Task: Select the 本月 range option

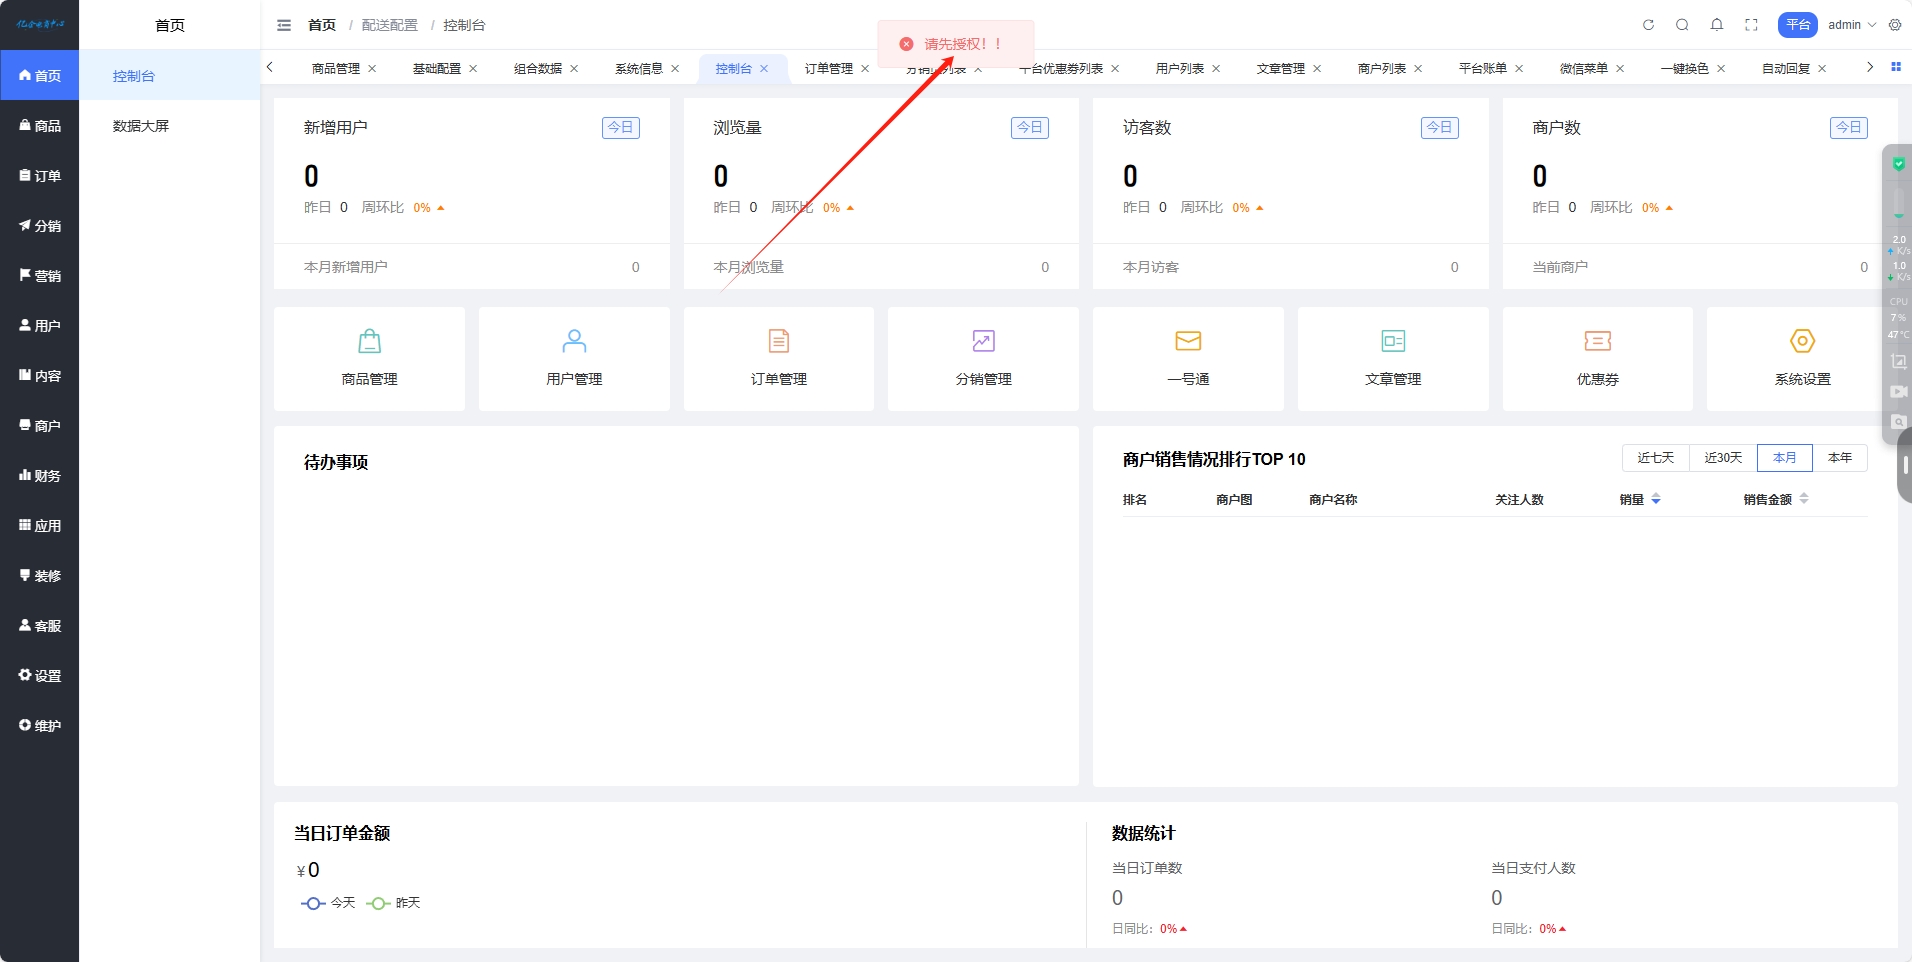Action: click(1785, 458)
